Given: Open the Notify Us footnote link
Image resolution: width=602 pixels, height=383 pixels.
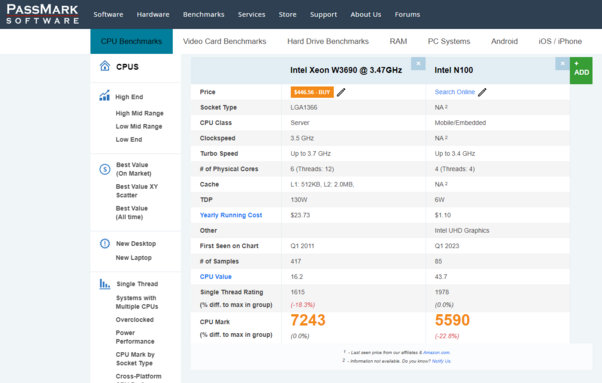Looking at the screenshot, I should (x=441, y=361).
